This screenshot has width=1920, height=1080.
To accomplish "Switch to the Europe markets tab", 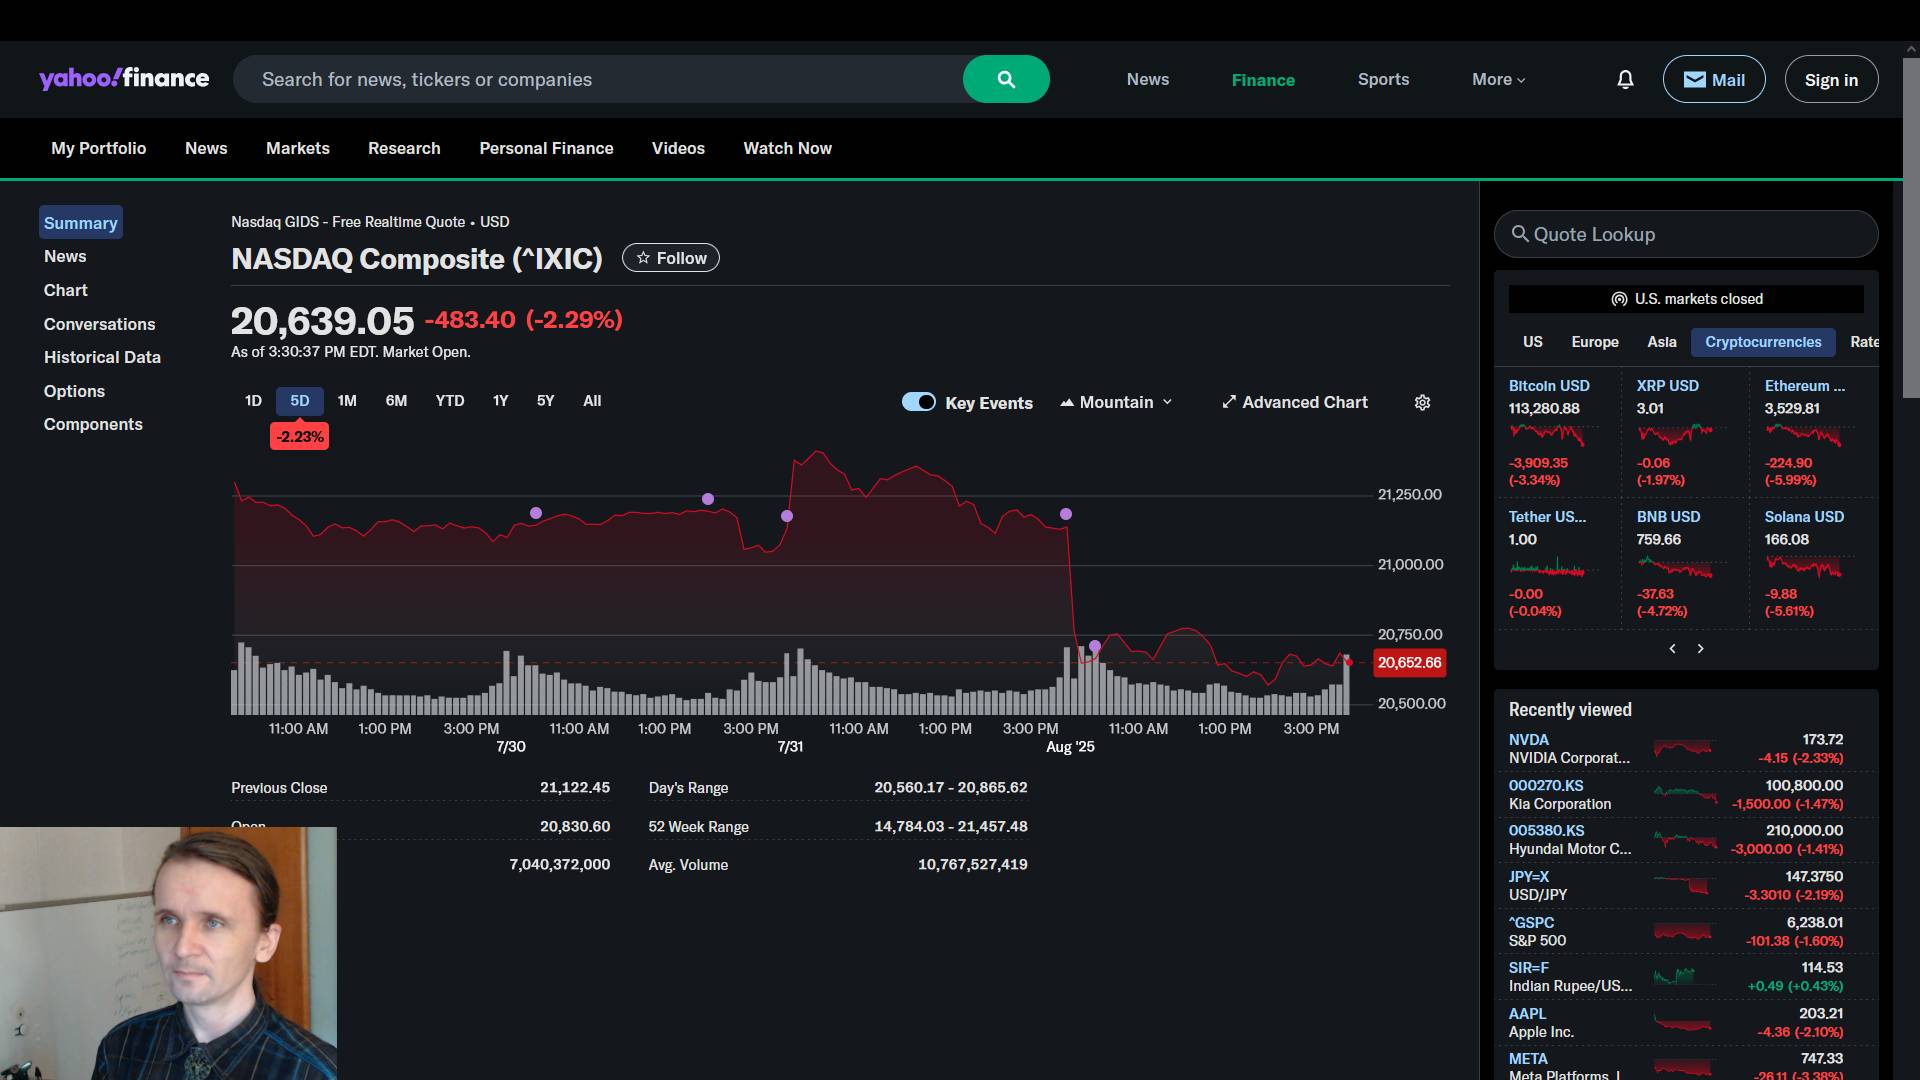I will [1594, 342].
